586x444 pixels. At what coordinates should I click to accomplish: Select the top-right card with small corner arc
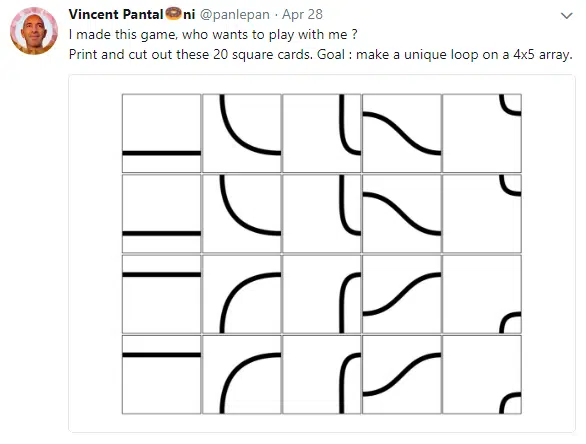coord(482,133)
